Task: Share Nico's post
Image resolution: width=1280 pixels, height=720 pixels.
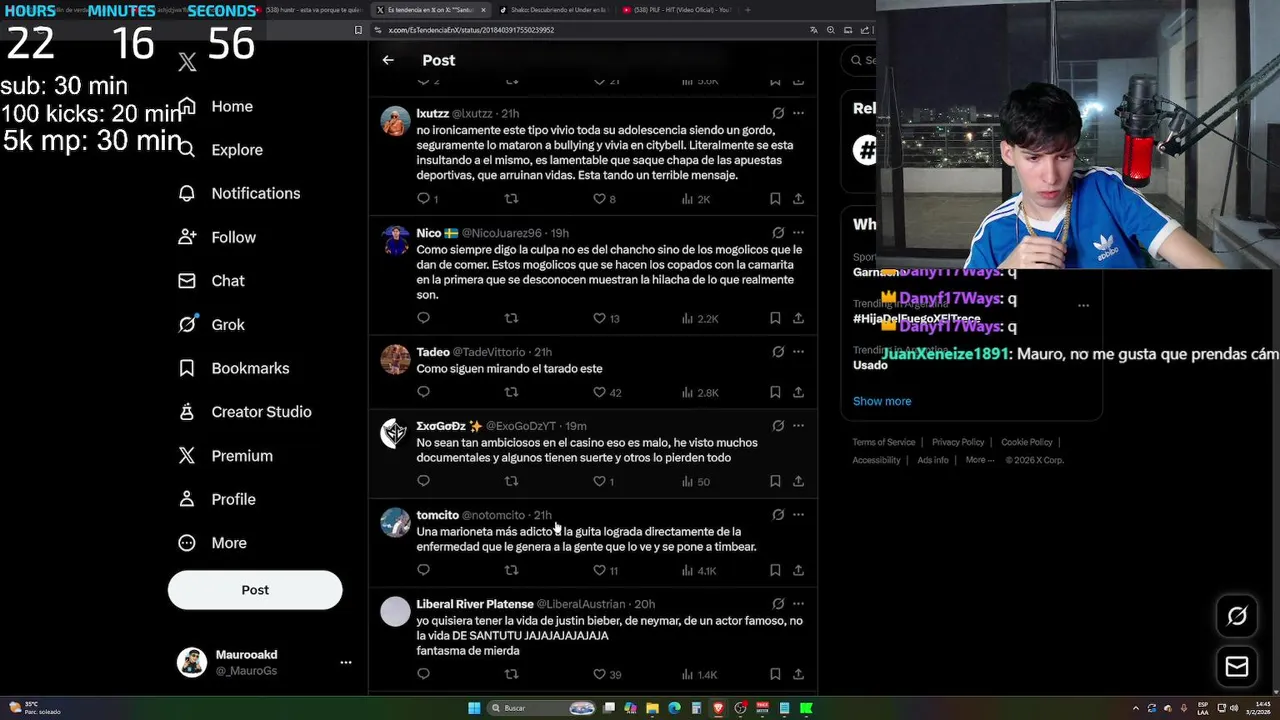Action: (x=798, y=318)
